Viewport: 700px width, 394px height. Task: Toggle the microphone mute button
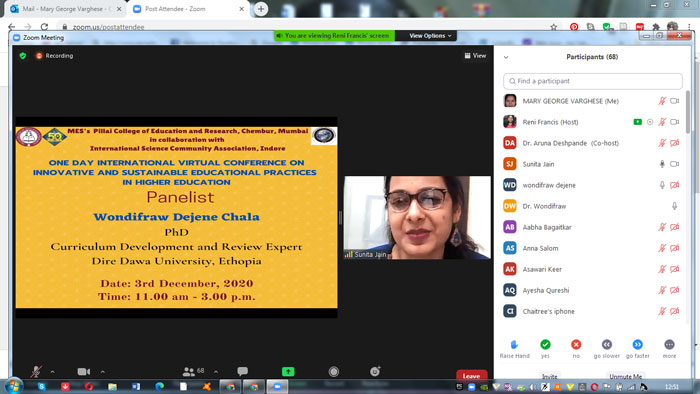[36, 371]
